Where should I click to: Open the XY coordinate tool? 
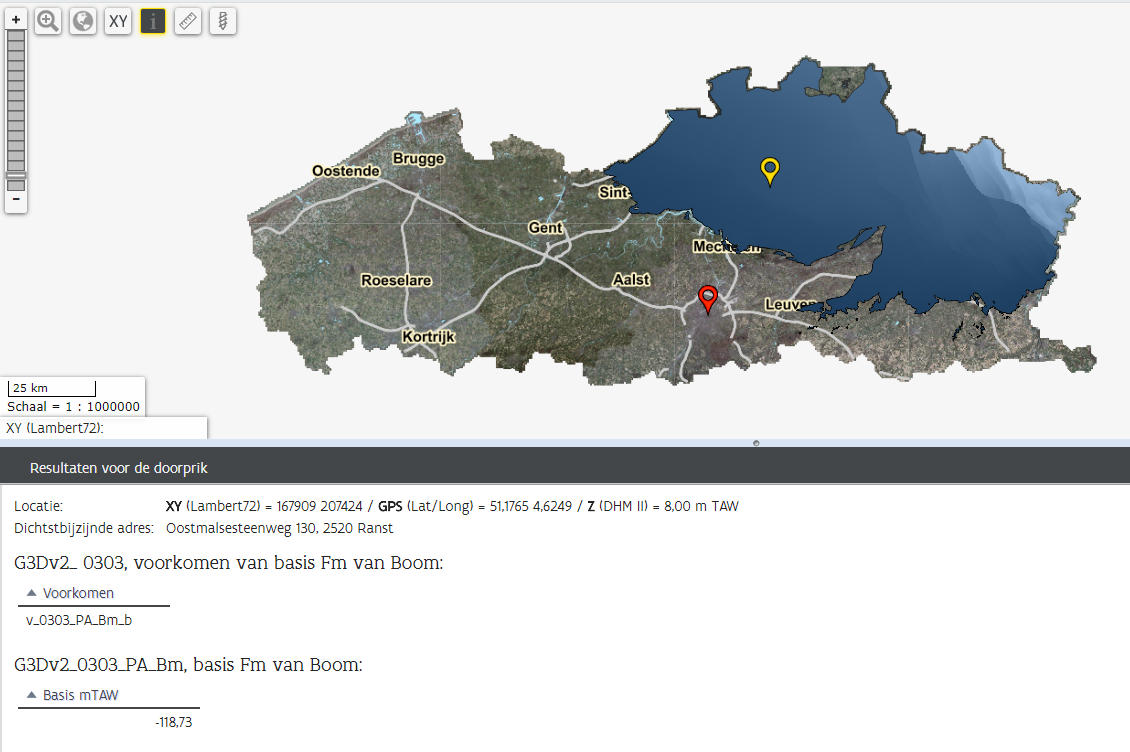tap(118, 20)
